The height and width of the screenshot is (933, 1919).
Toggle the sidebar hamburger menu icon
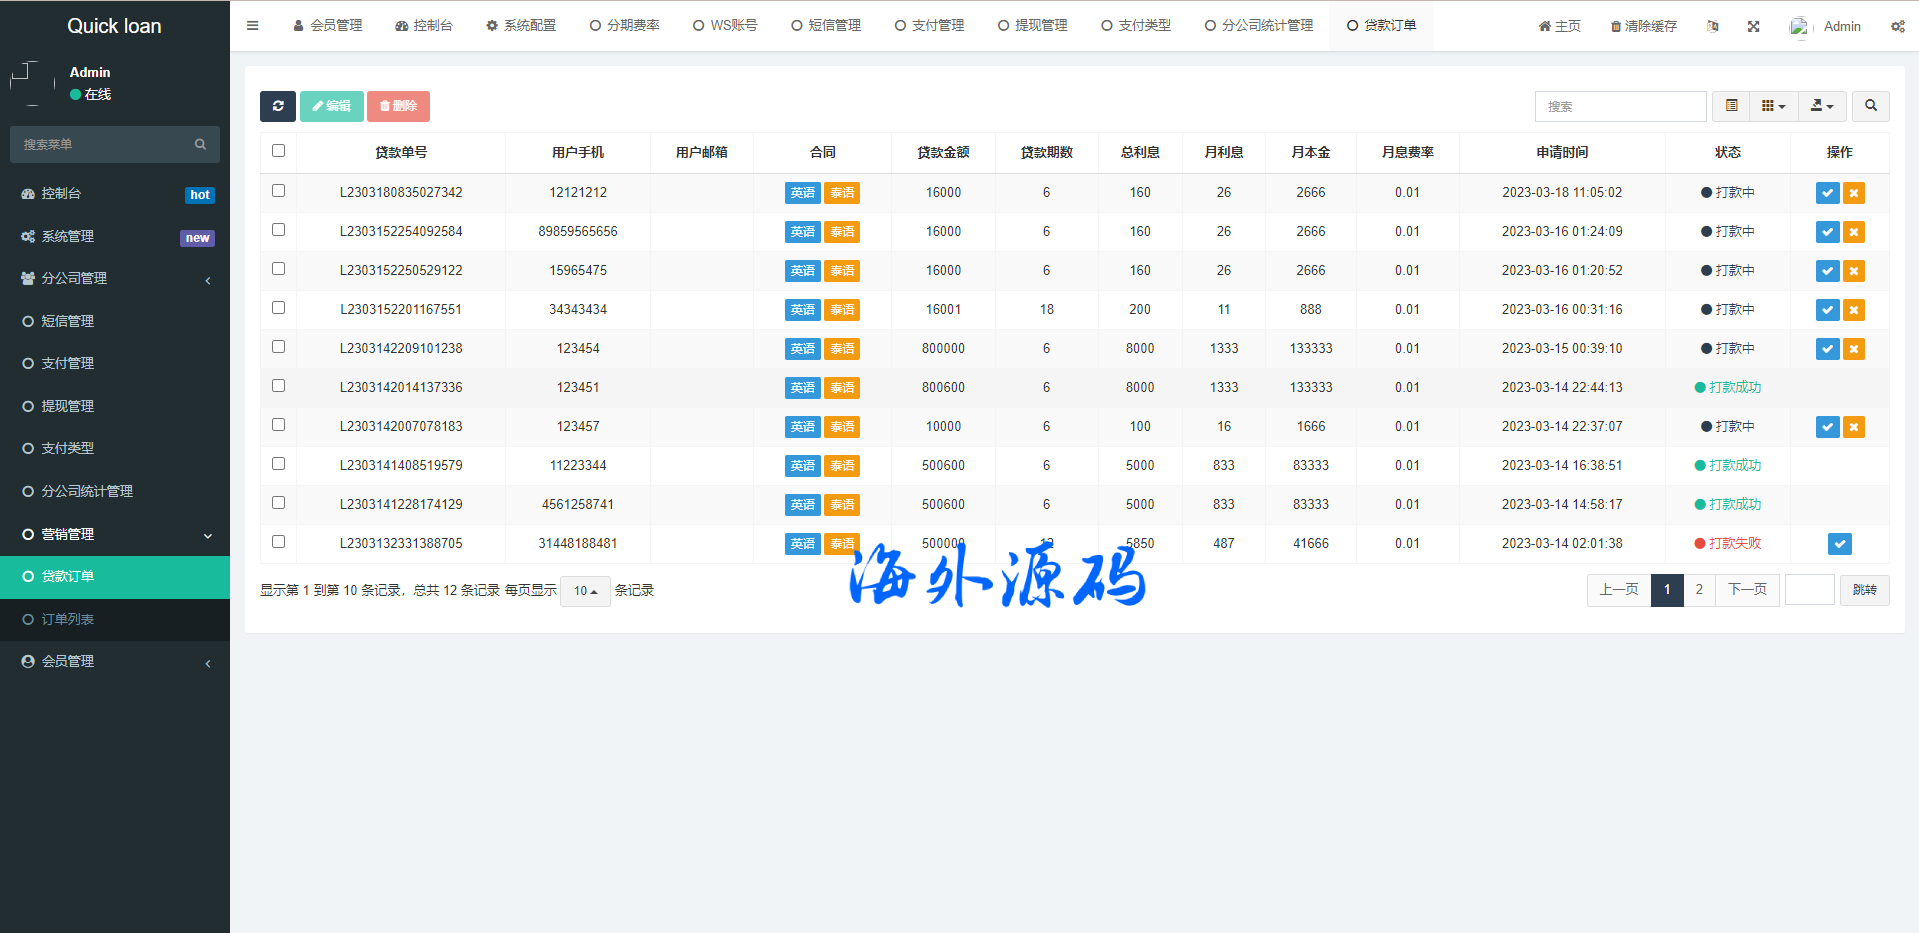point(252,26)
